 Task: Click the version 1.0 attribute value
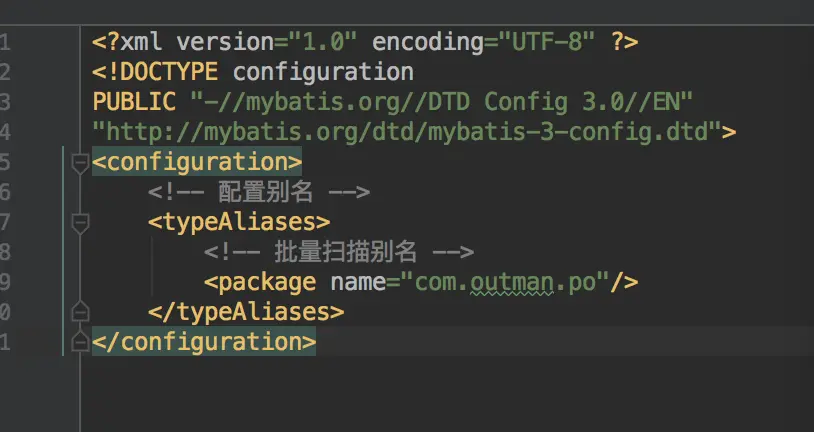tap(325, 42)
